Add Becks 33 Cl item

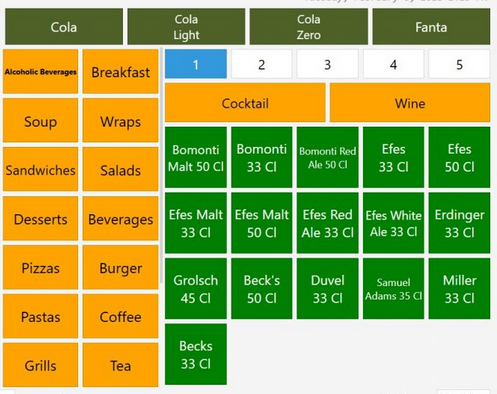pyautogui.click(x=196, y=354)
